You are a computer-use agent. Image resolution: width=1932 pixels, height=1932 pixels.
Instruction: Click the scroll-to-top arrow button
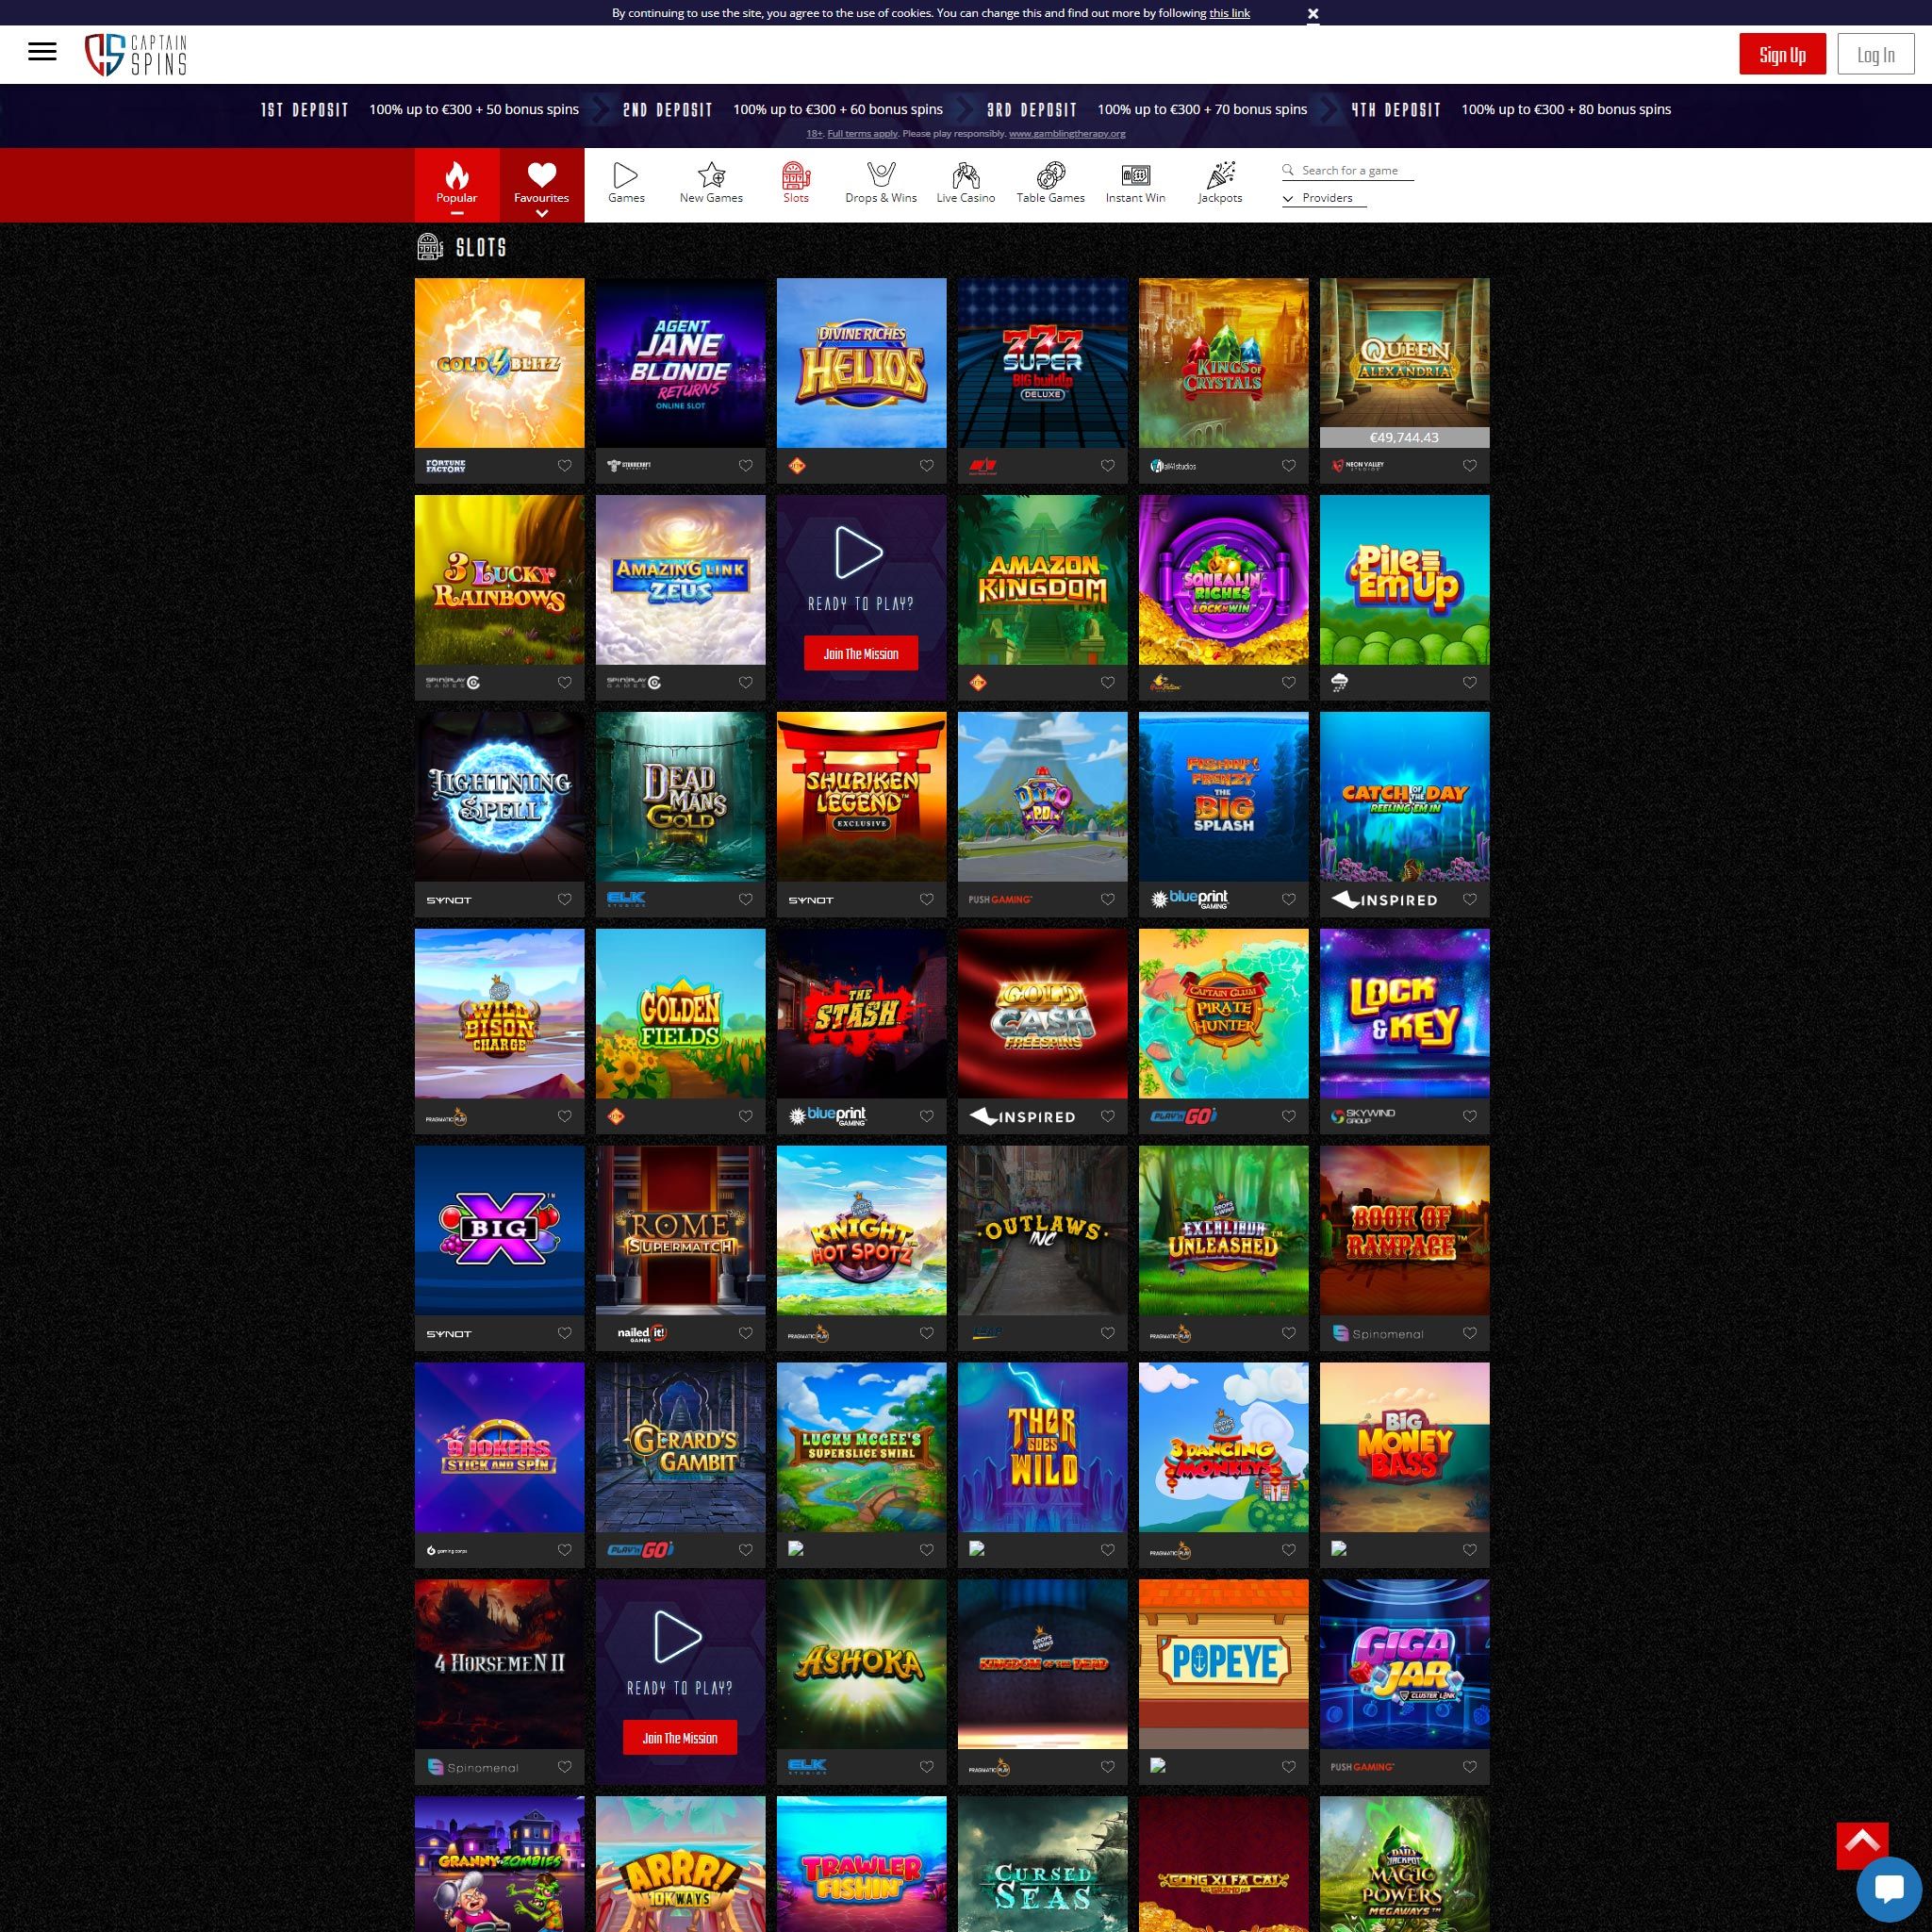click(x=1862, y=1845)
